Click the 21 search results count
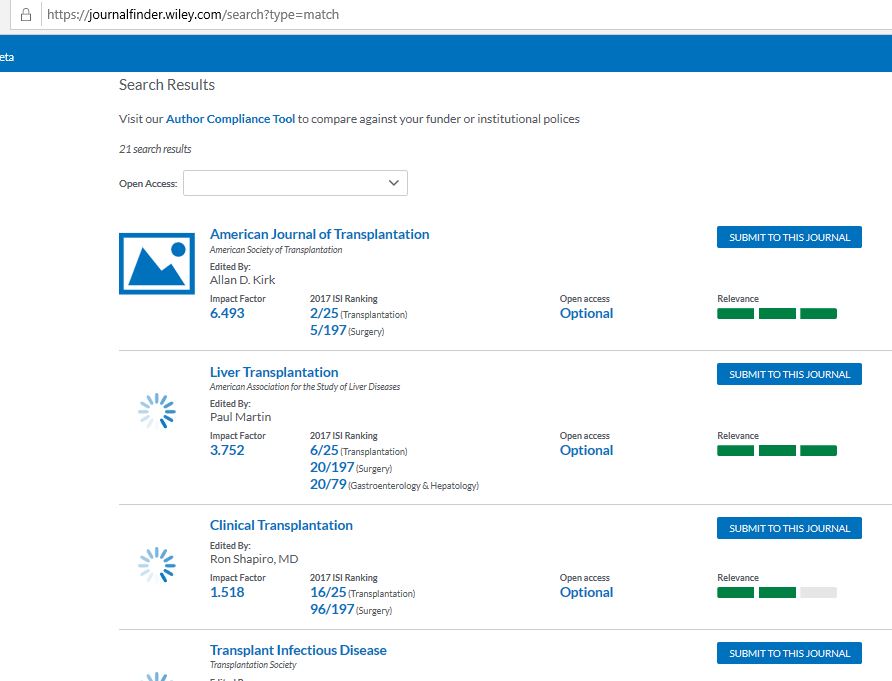This screenshot has height=681, width=892. point(155,149)
